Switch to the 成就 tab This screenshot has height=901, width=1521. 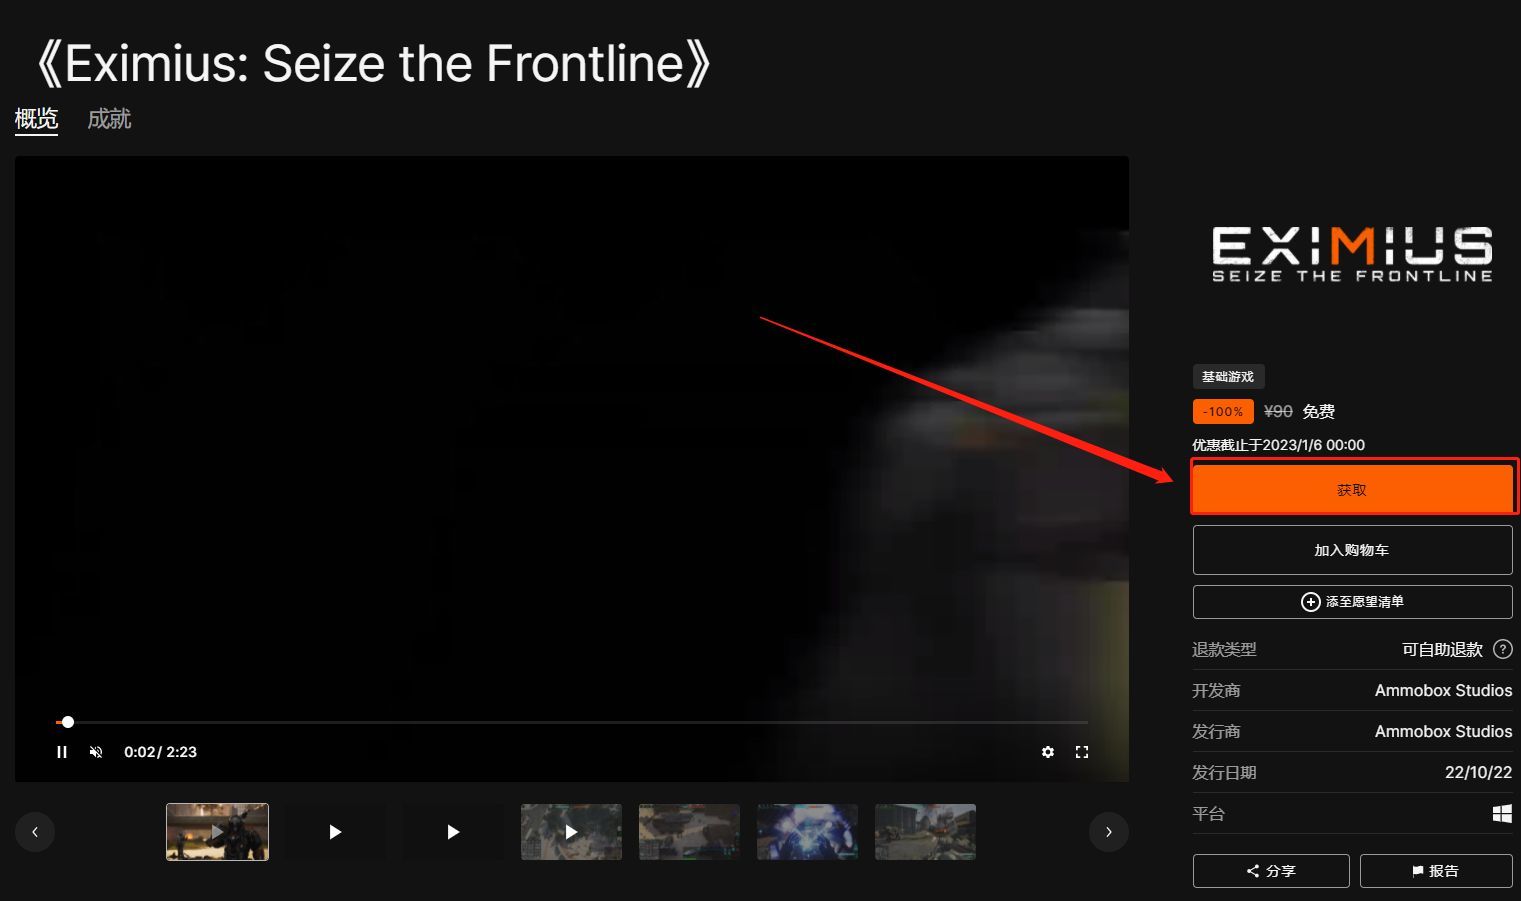pyautogui.click(x=109, y=119)
